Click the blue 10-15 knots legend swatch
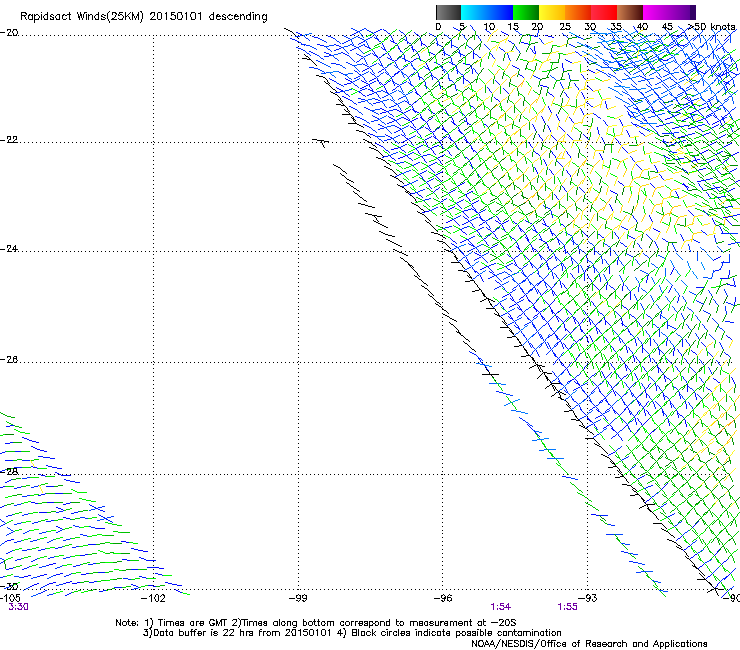This screenshot has width=740, height=650. click(500, 12)
